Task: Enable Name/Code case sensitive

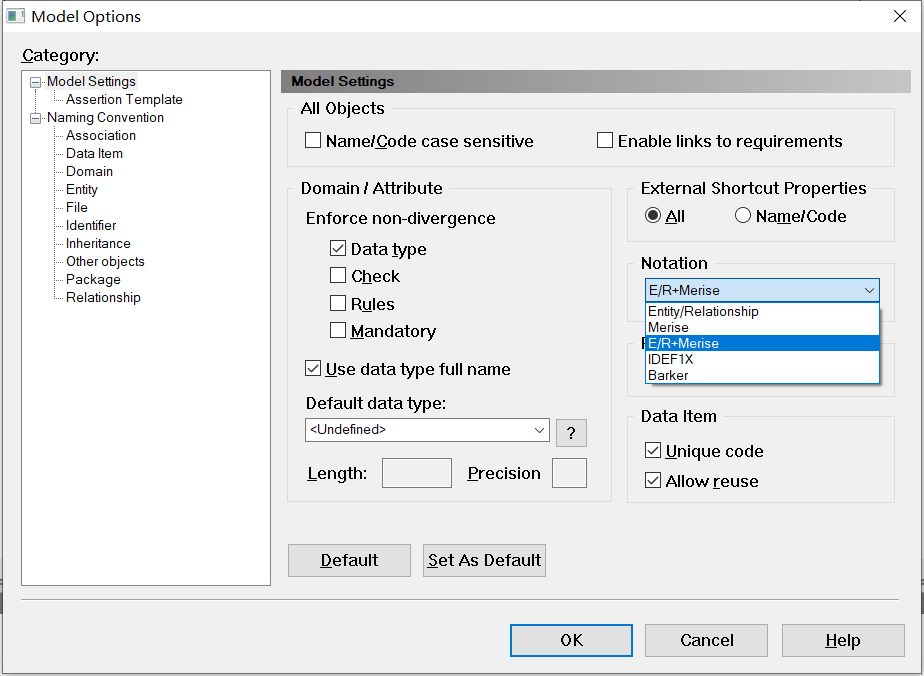Action: (x=312, y=140)
